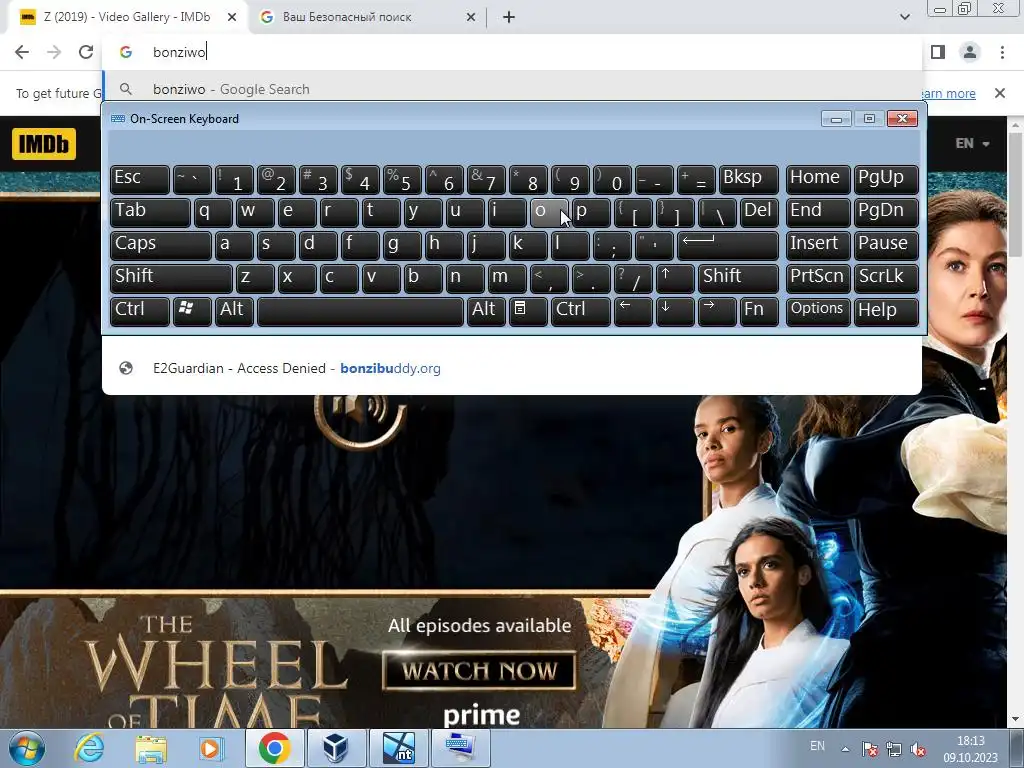Image resolution: width=1024 pixels, height=768 pixels.
Task: Click the right arrow key
Action: coord(716,311)
